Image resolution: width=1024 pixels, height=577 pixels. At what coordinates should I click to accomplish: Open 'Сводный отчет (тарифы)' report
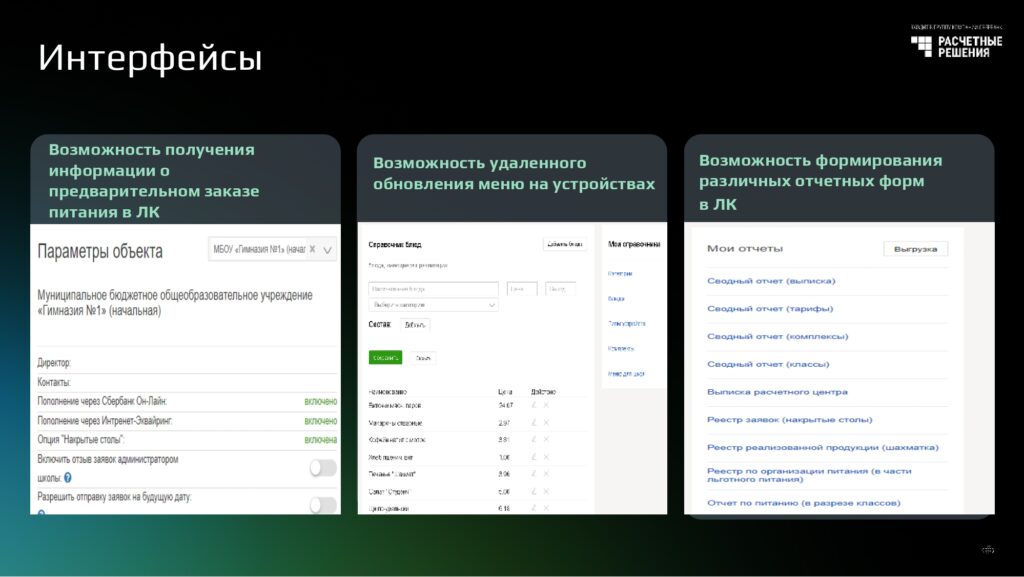coord(770,309)
